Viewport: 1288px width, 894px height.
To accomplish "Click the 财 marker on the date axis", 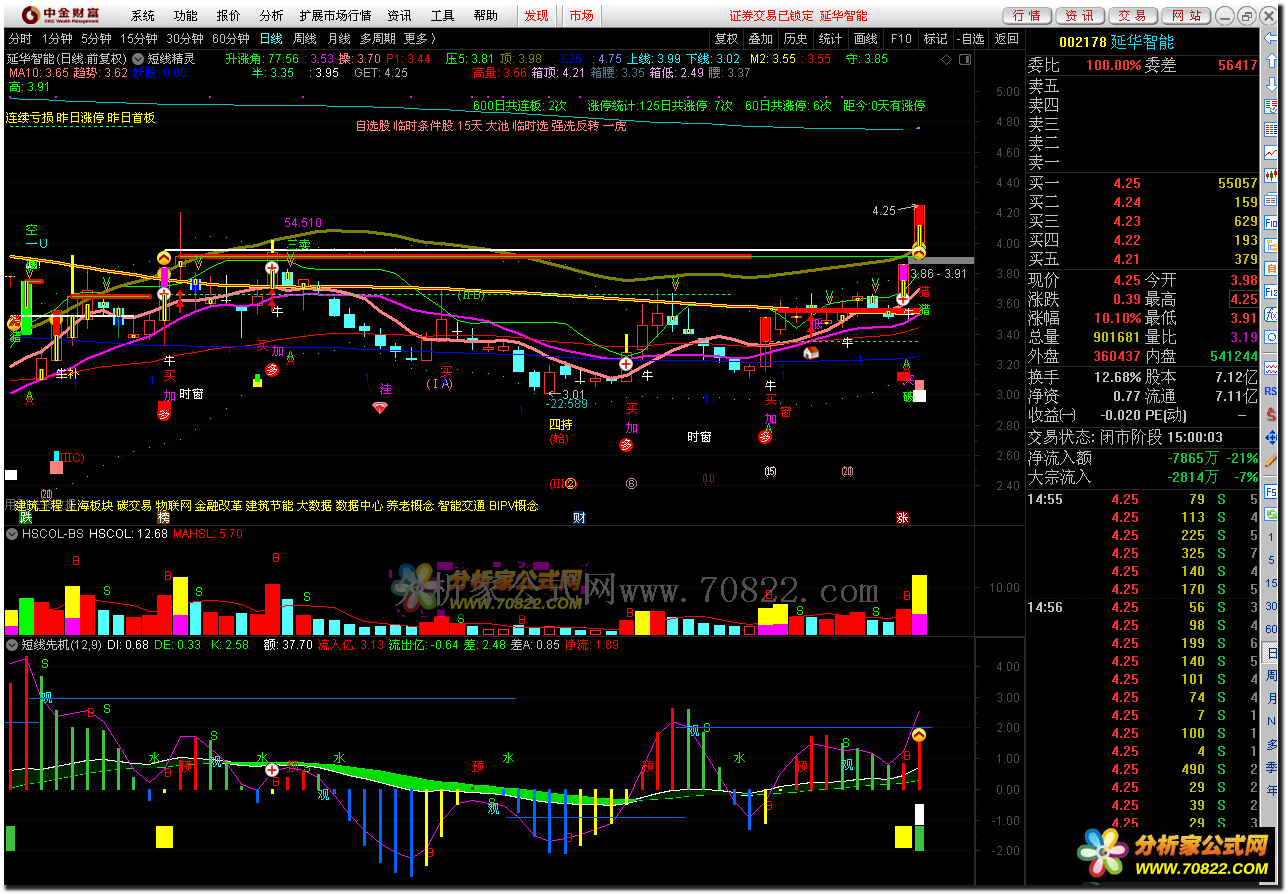I will 579,518.
